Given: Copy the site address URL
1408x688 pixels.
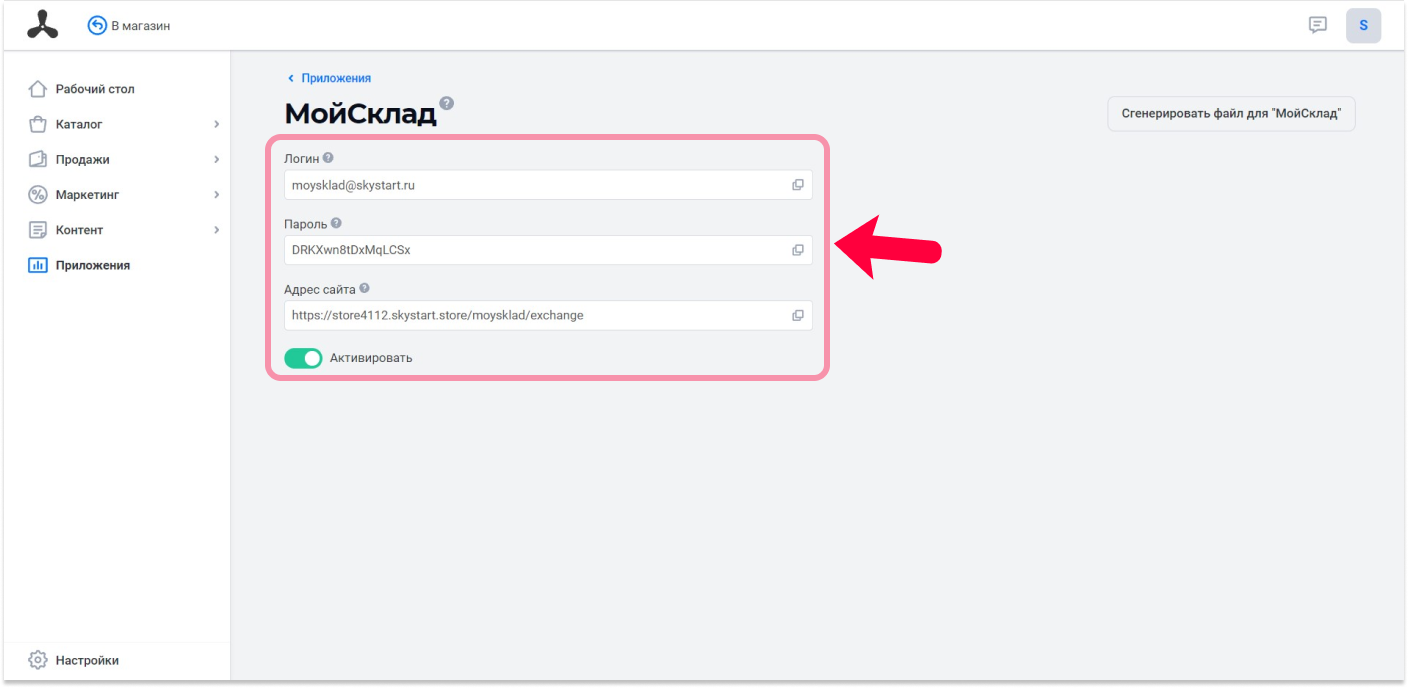Looking at the screenshot, I should pyautogui.click(x=798, y=315).
